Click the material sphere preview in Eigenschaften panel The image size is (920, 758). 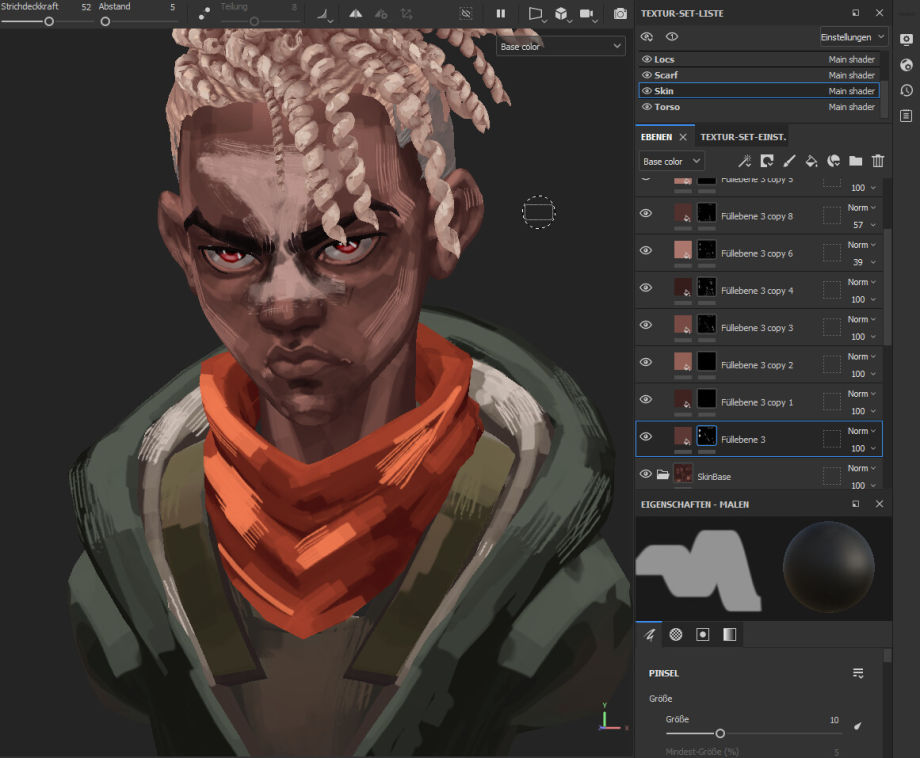(828, 570)
